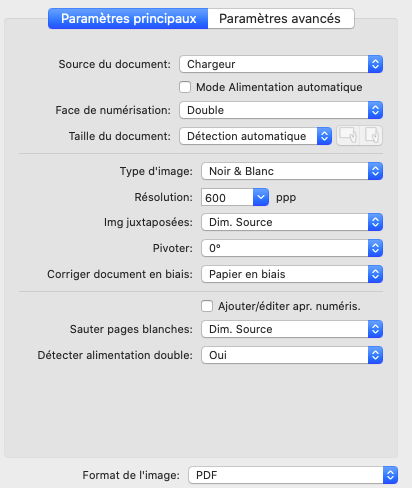
Task: Open Source du document dropdown showing Chargeur
Action: click(281, 64)
